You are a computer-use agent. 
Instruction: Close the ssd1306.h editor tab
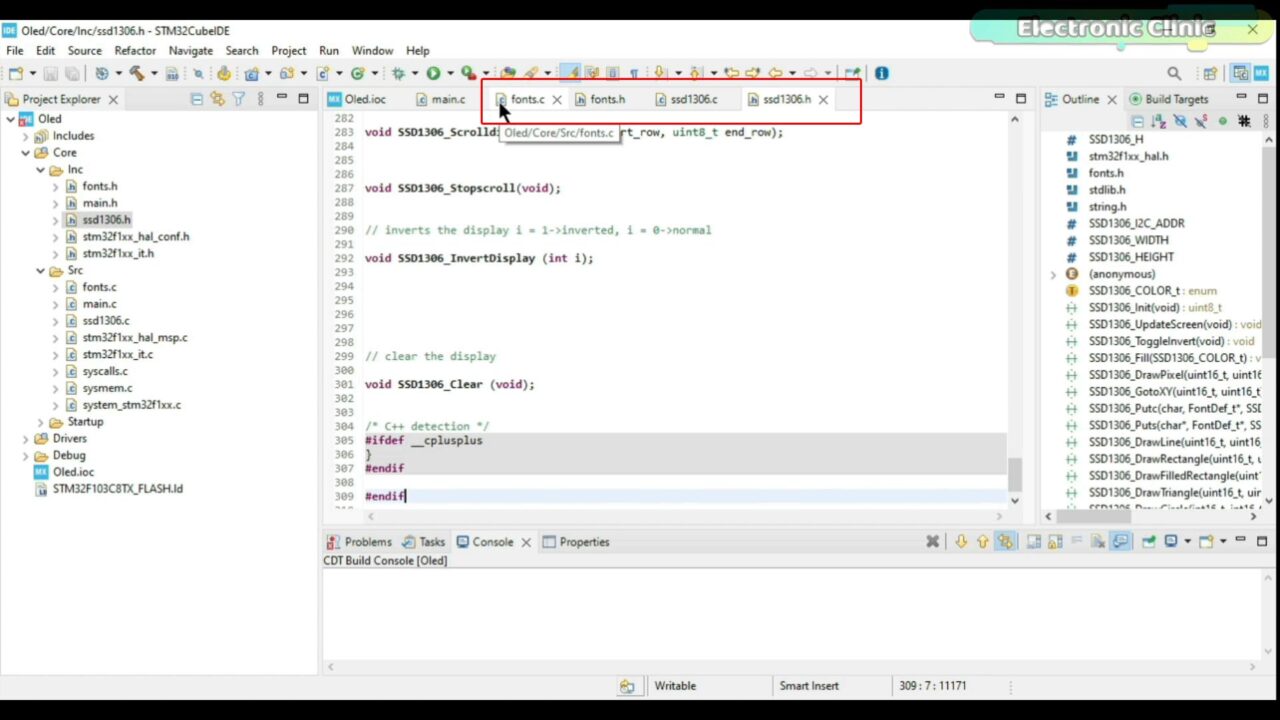point(823,100)
